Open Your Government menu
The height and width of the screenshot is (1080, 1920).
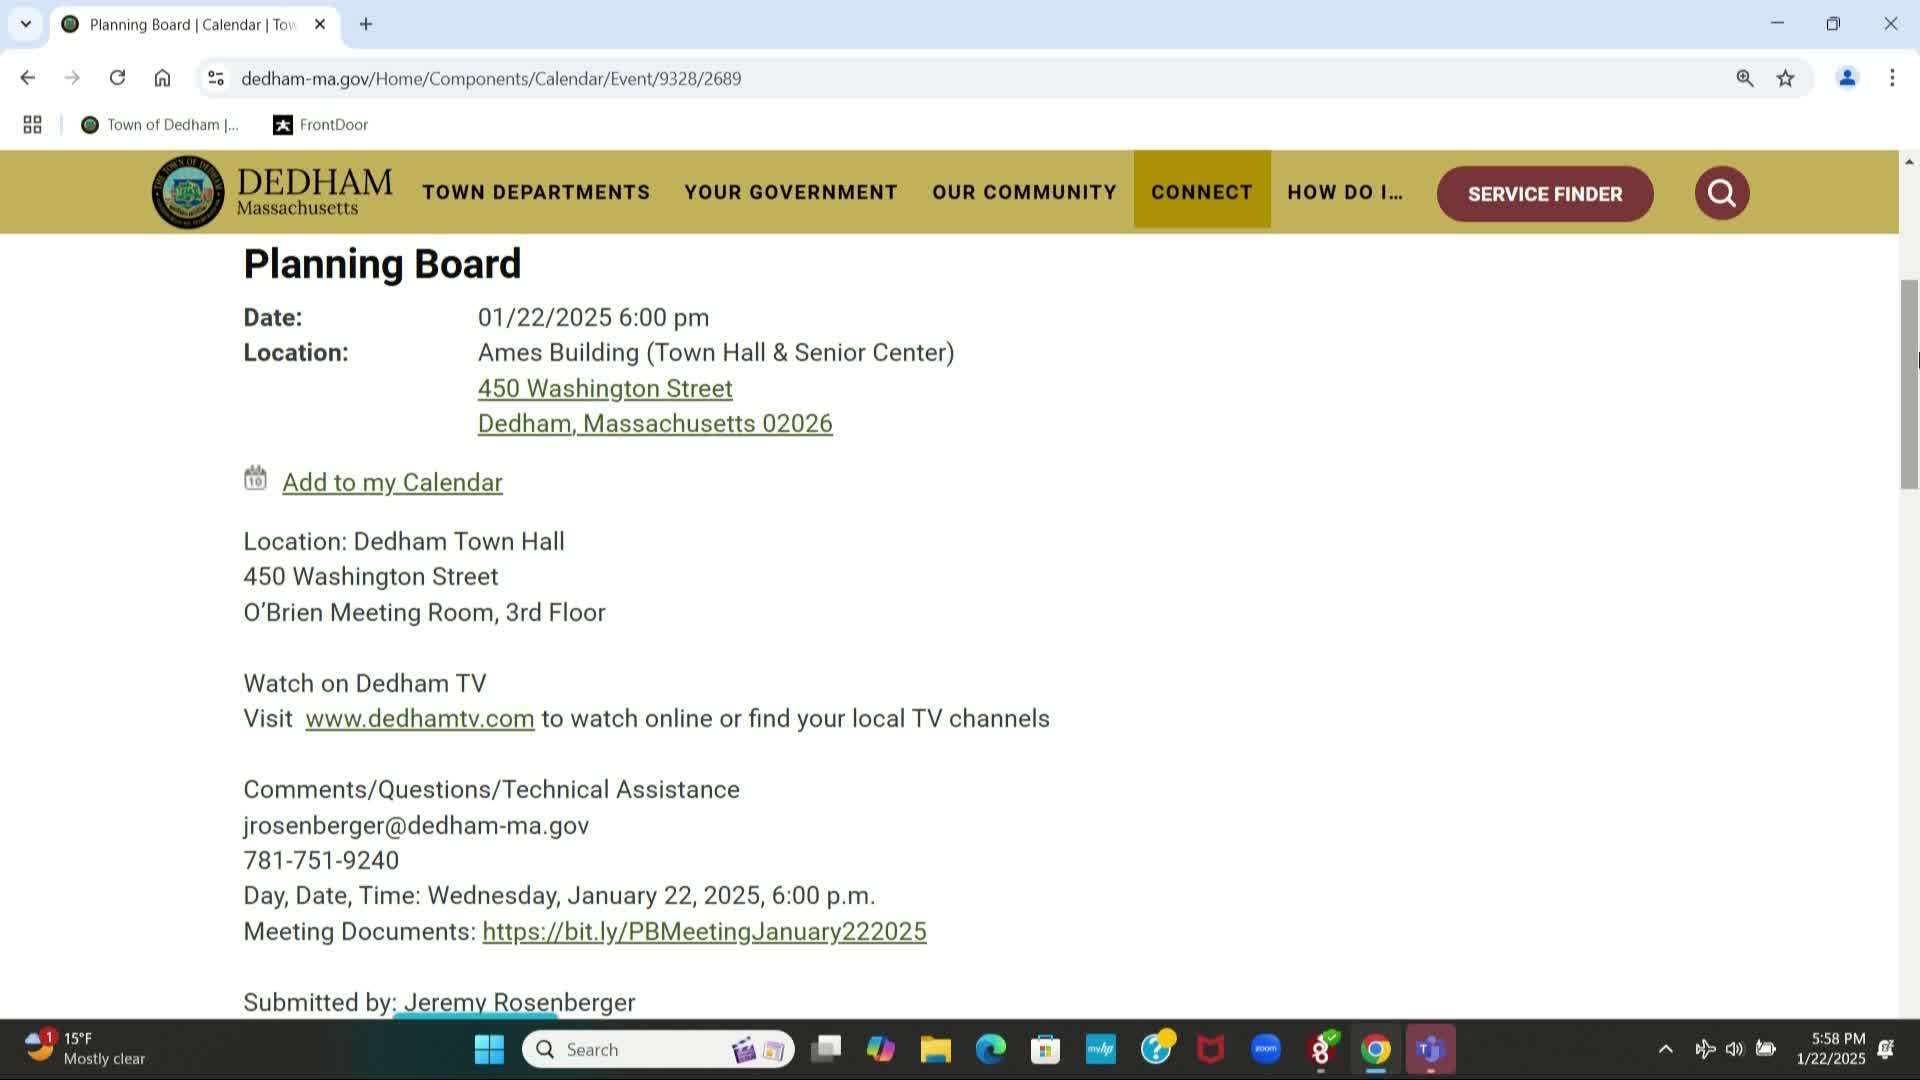pos(791,192)
